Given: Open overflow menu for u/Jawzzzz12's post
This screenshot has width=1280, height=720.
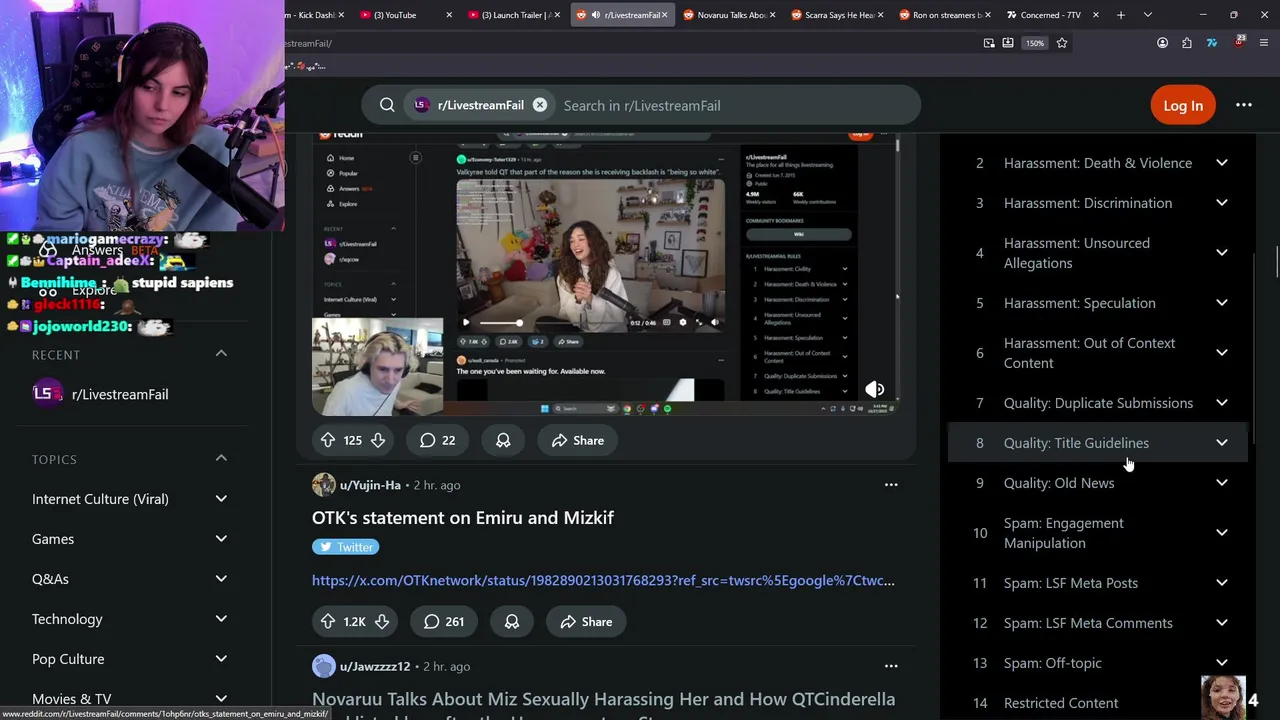Looking at the screenshot, I should (891, 666).
